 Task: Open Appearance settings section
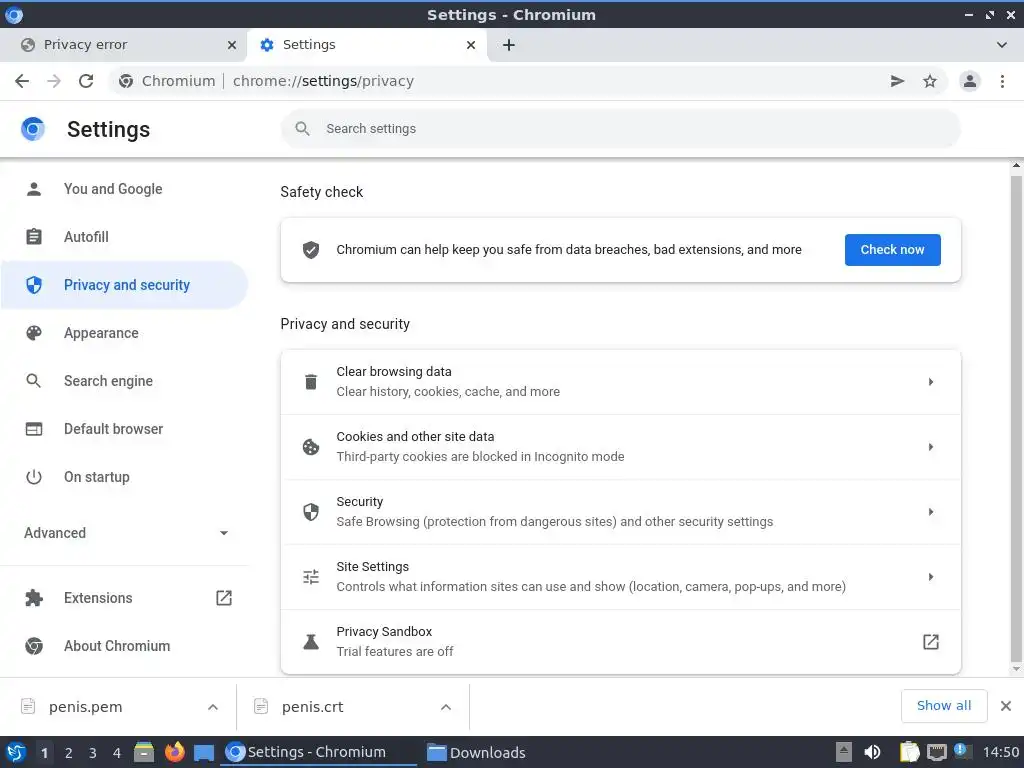[x=124, y=333]
